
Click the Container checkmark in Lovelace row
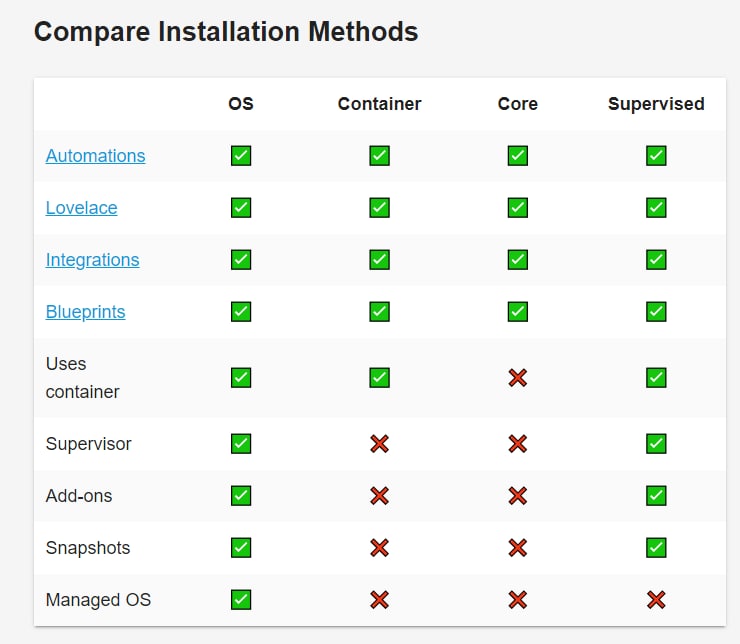coord(379,208)
